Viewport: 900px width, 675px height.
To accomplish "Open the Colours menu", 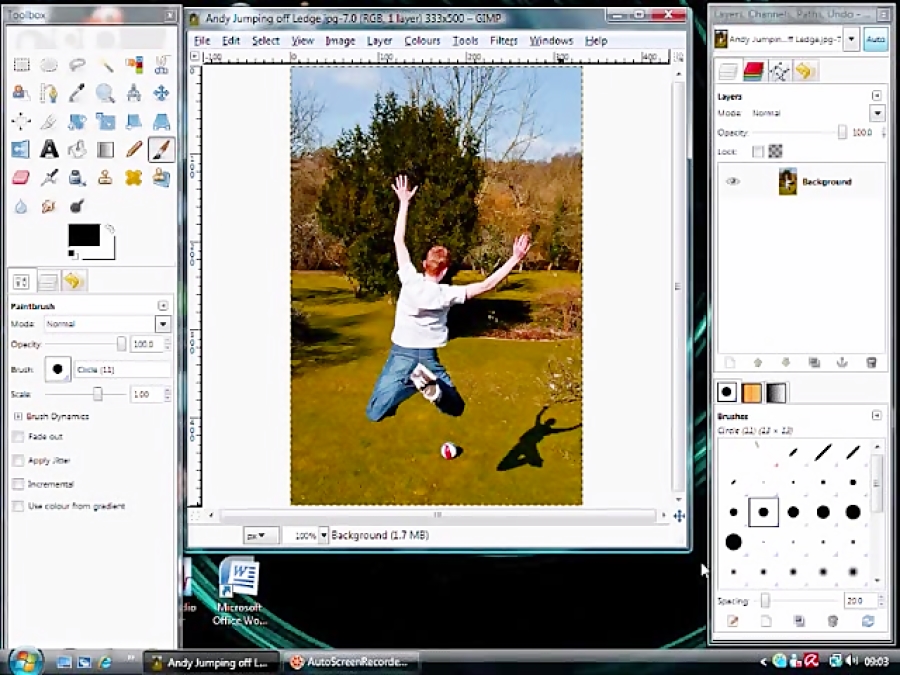I will tap(421, 40).
